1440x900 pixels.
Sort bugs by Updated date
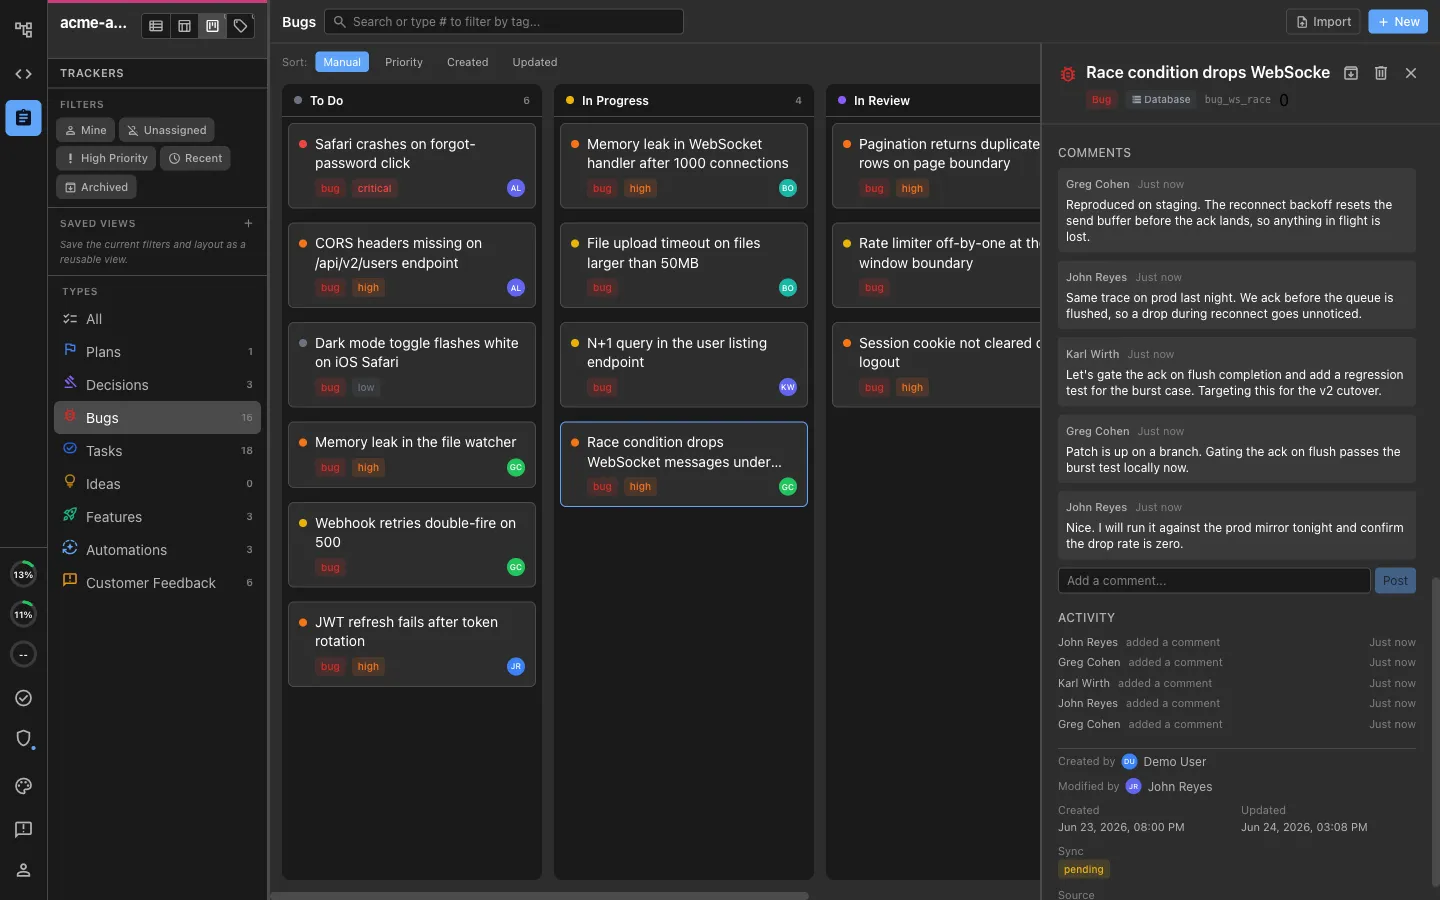point(535,62)
